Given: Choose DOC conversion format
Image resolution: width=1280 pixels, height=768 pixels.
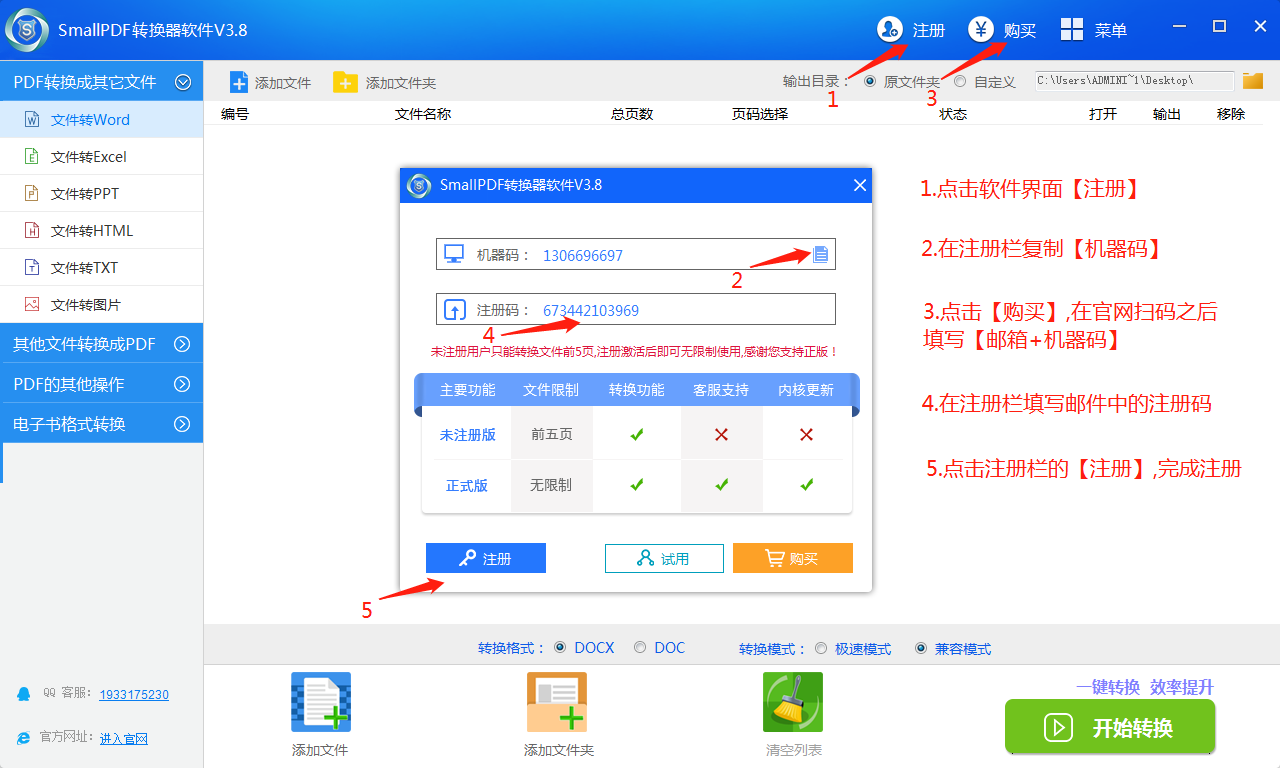Looking at the screenshot, I should [640, 647].
